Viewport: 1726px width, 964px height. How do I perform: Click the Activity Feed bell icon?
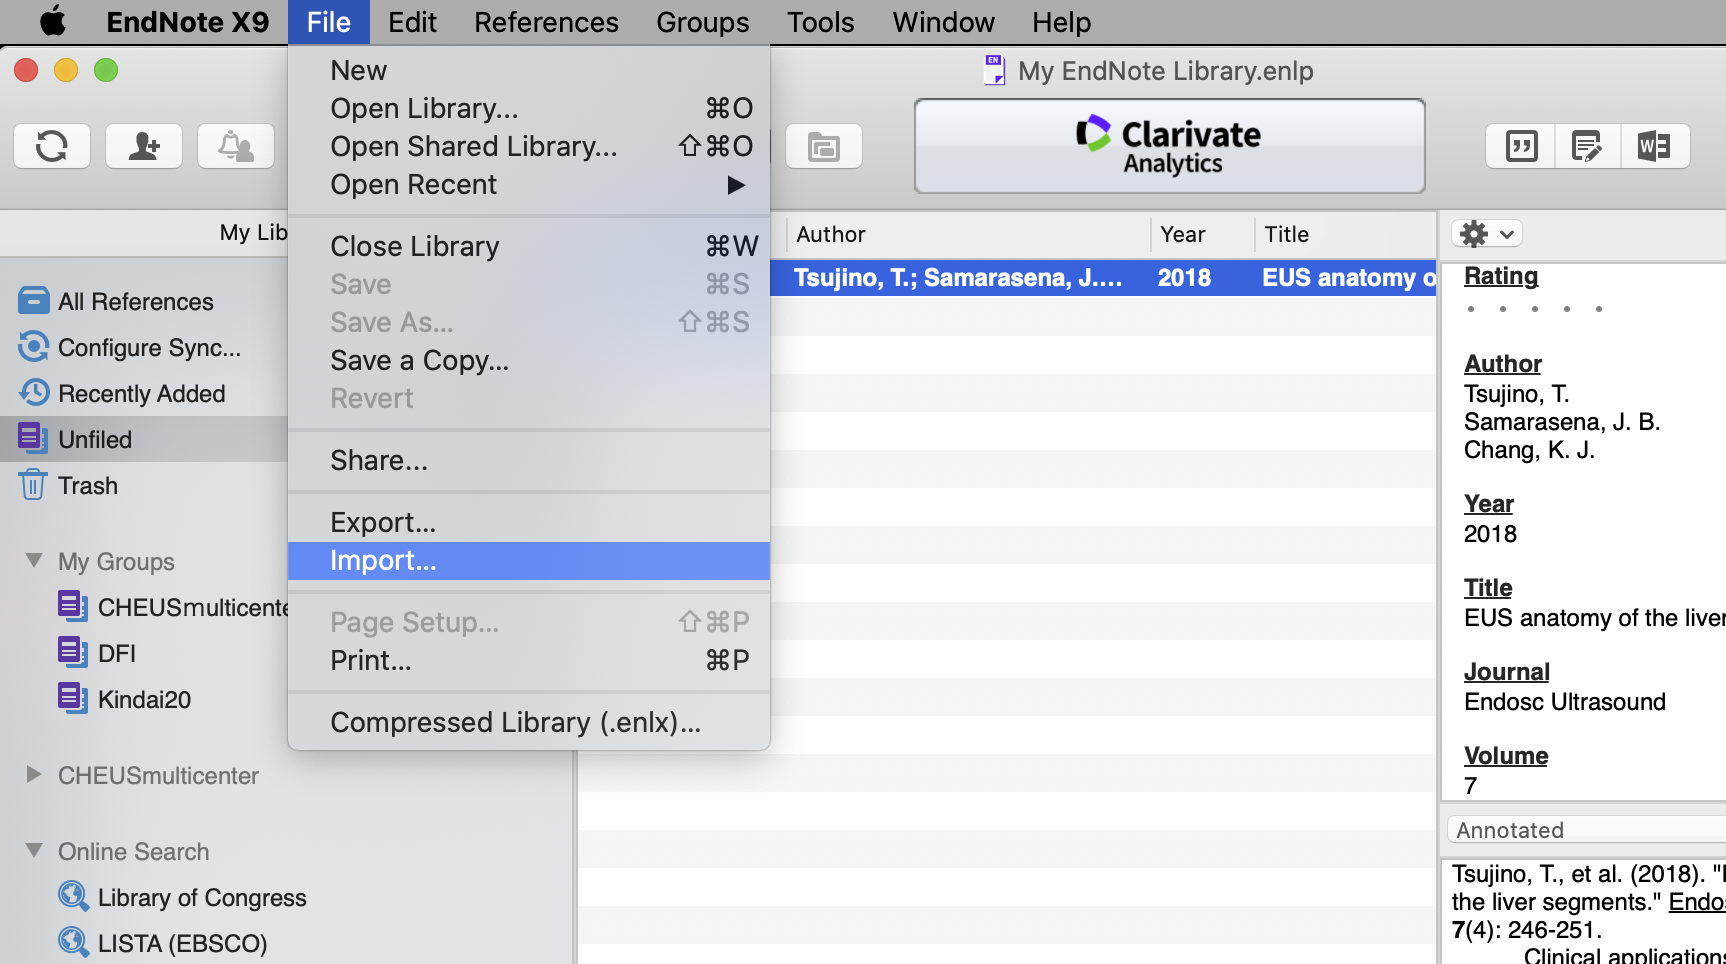point(236,146)
